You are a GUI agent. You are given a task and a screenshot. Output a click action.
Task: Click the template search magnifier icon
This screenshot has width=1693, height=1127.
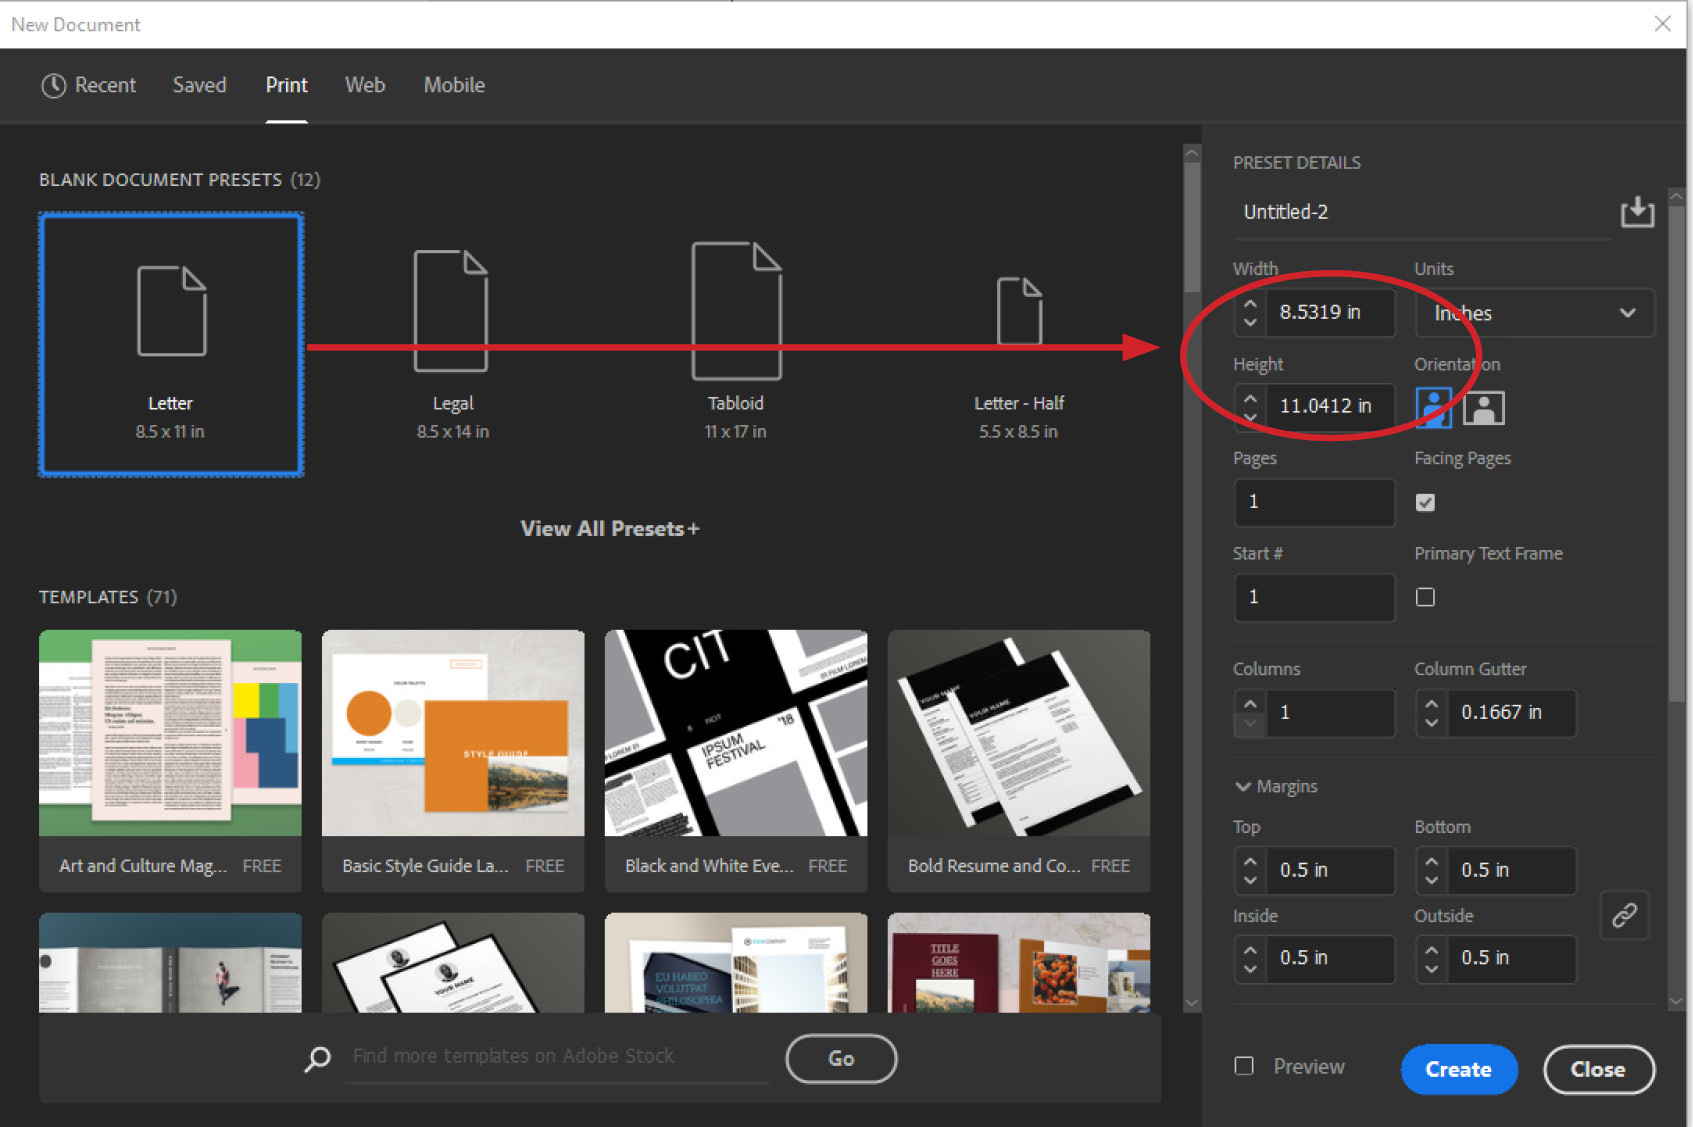point(317,1058)
